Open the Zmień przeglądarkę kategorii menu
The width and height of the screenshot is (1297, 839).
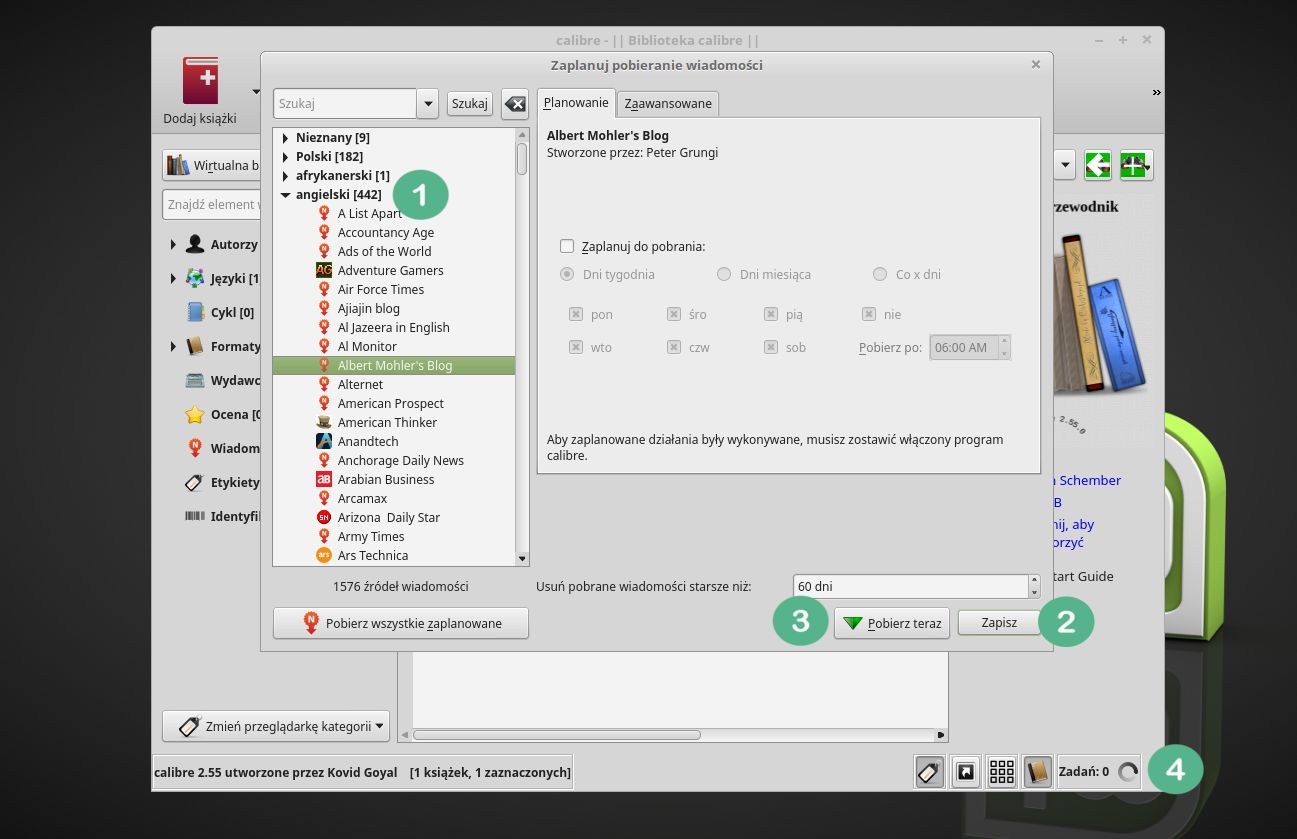click(x=276, y=726)
